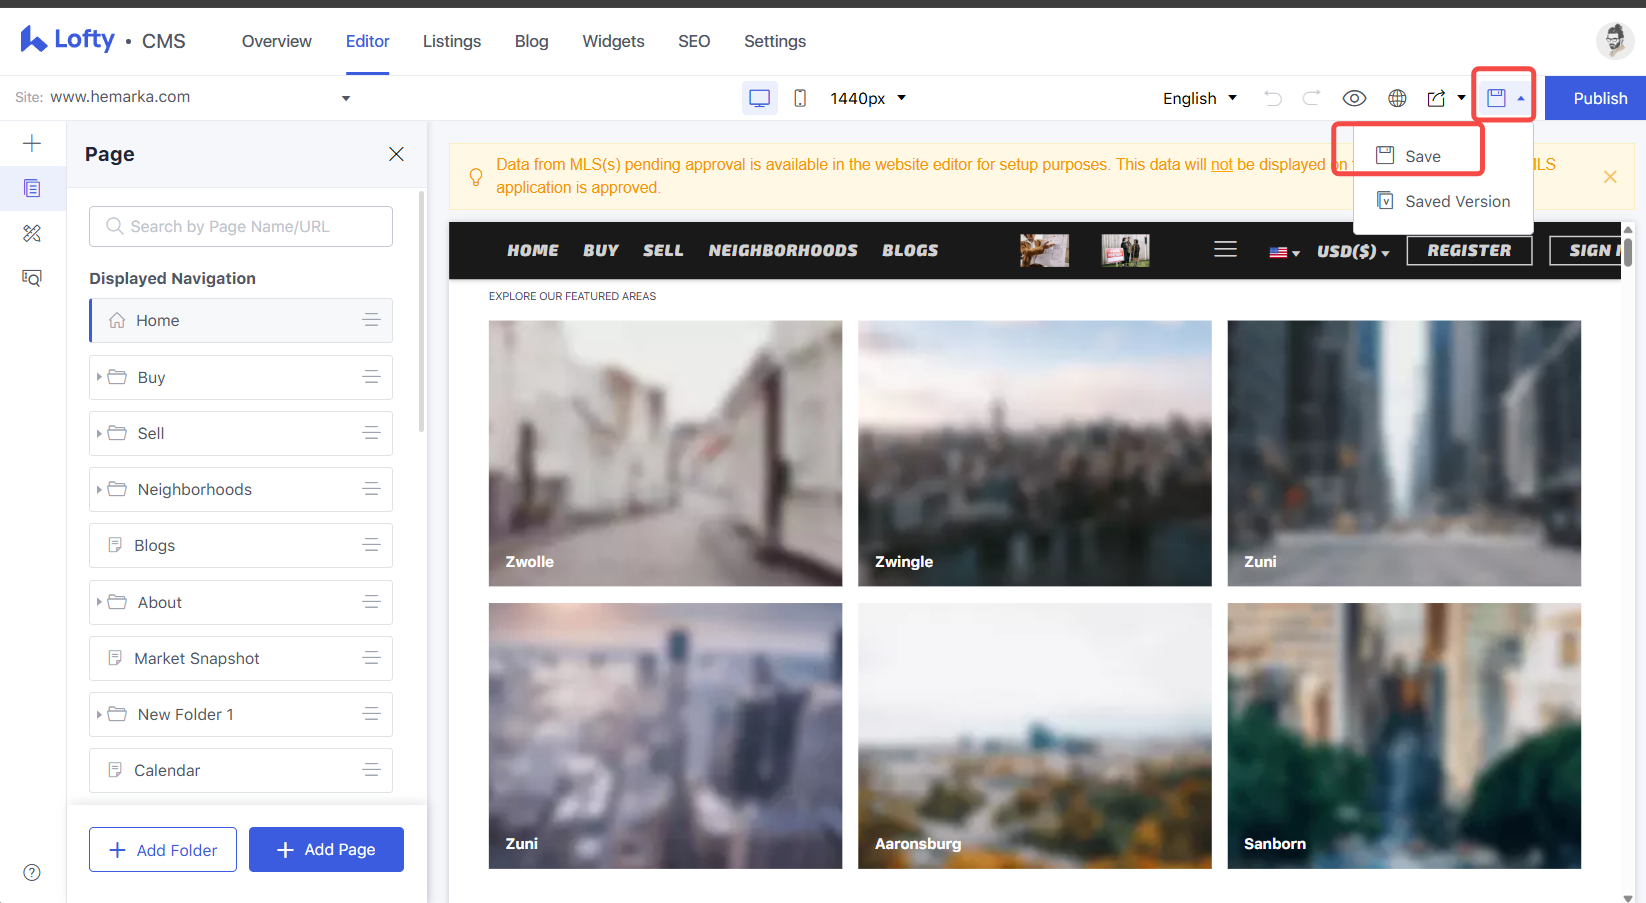This screenshot has width=1646, height=903.
Task: Click the Market Snapshot reorder handle
Action: click(371, 658)
